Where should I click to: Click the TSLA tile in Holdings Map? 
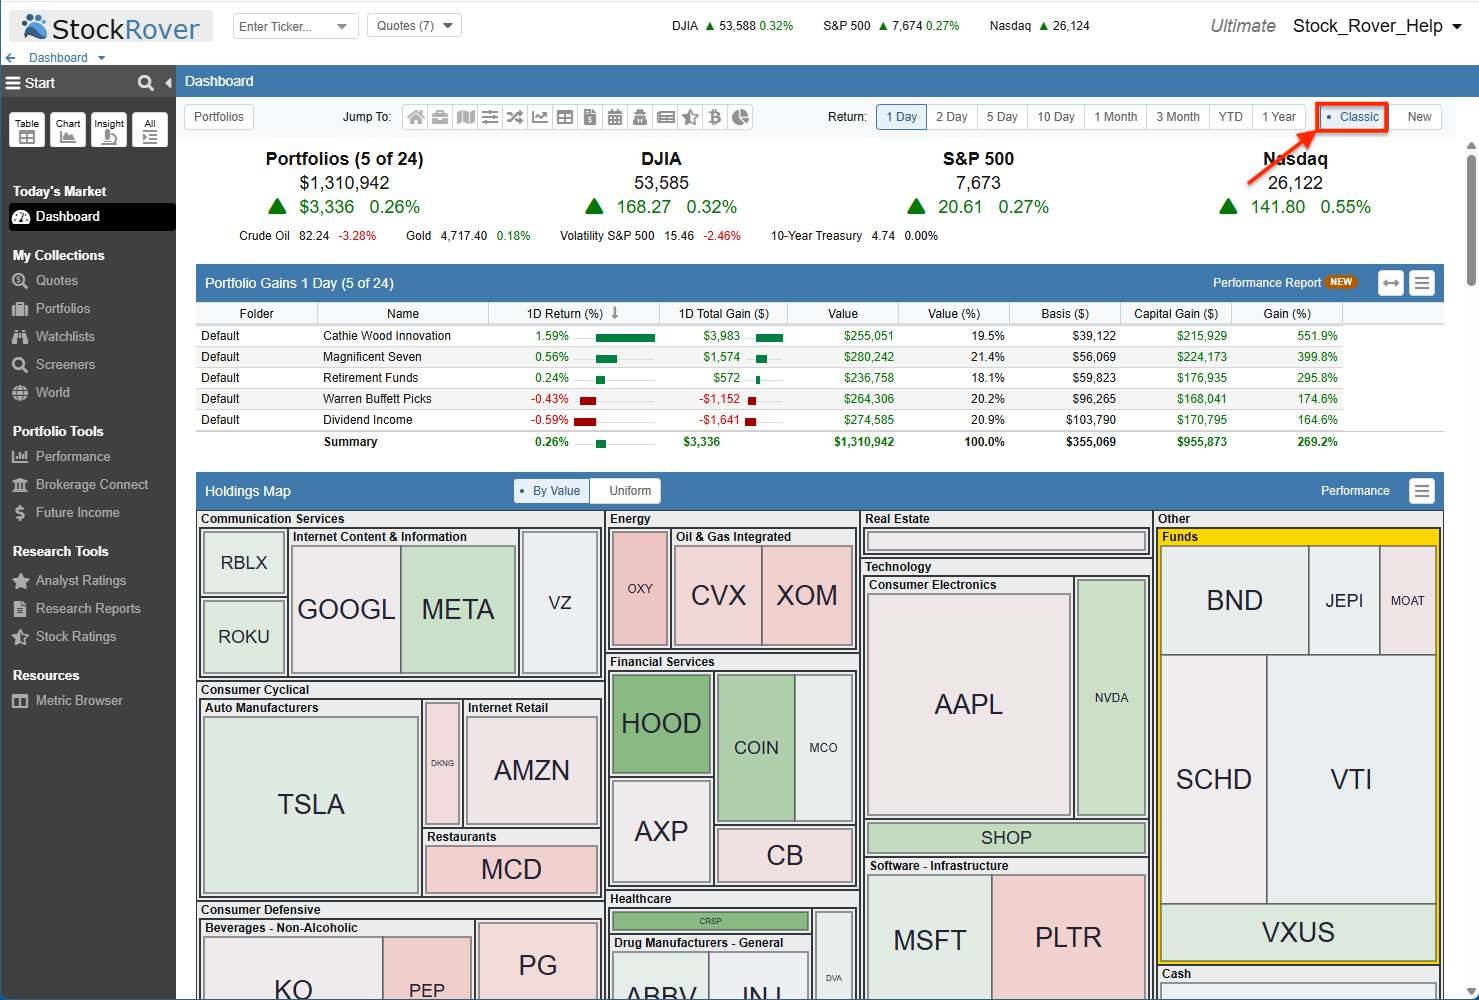[311, 805]
